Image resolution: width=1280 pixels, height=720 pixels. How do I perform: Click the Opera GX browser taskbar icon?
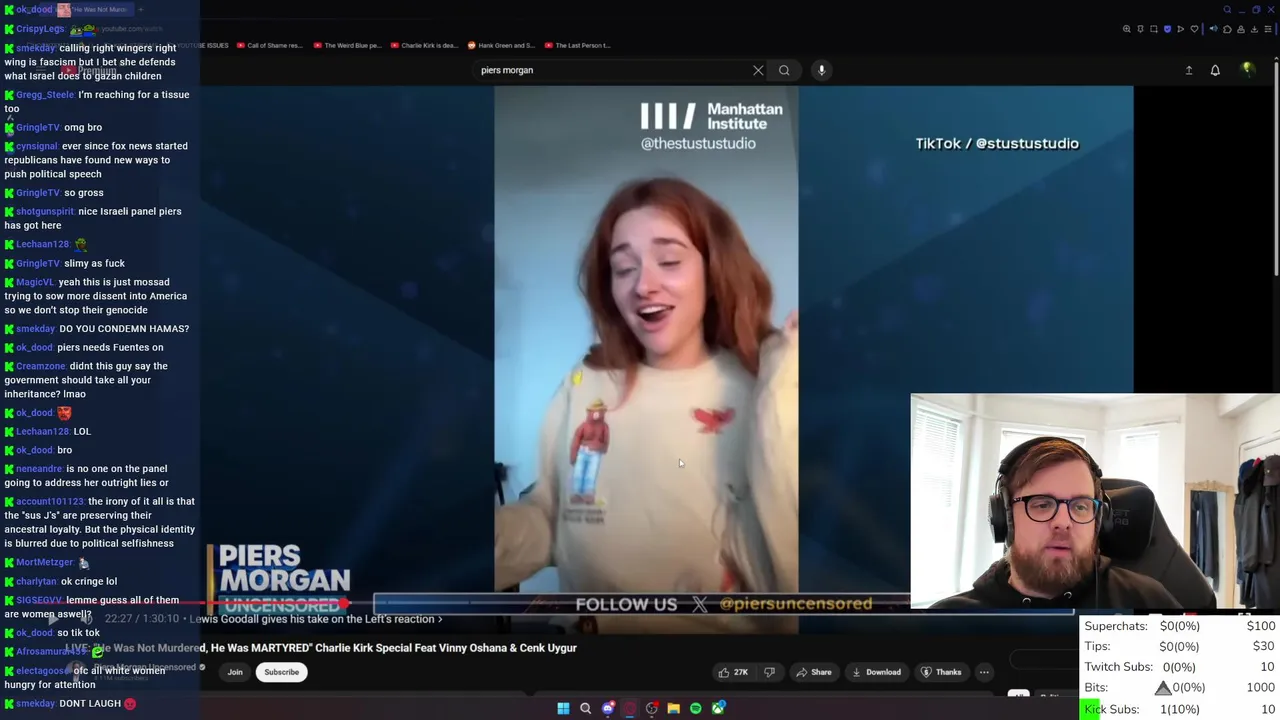(x=630, y=709)
